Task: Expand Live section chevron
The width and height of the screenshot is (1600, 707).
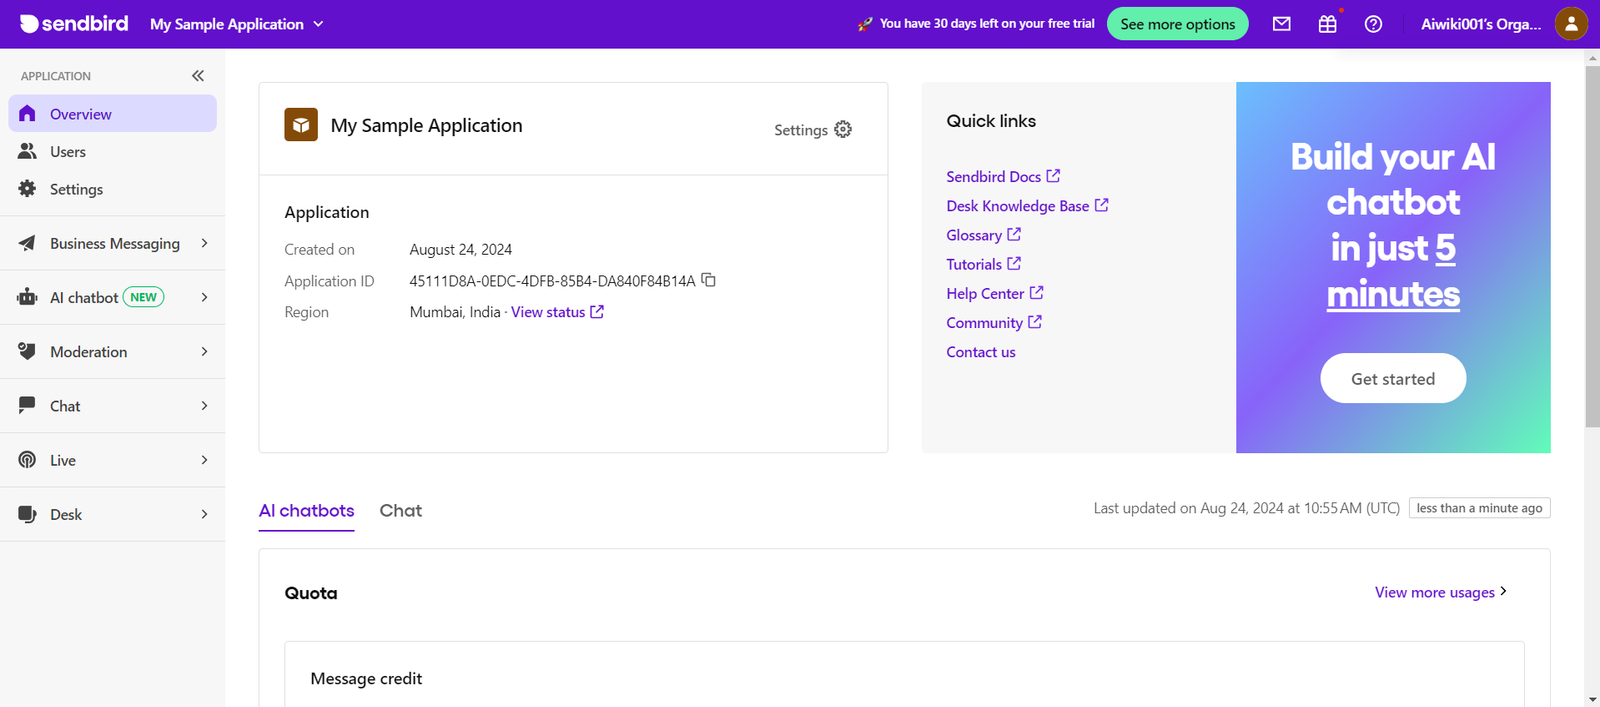Action: [x=204, y=460]
